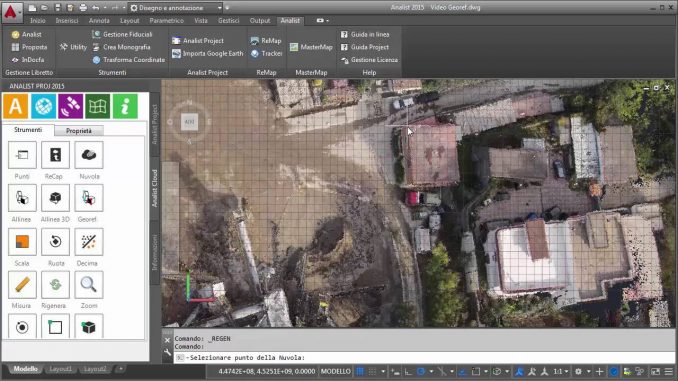Toggle ortho mode in status bar
The image size is (678, 381).
pyautogui.click(x=408, y=371)
